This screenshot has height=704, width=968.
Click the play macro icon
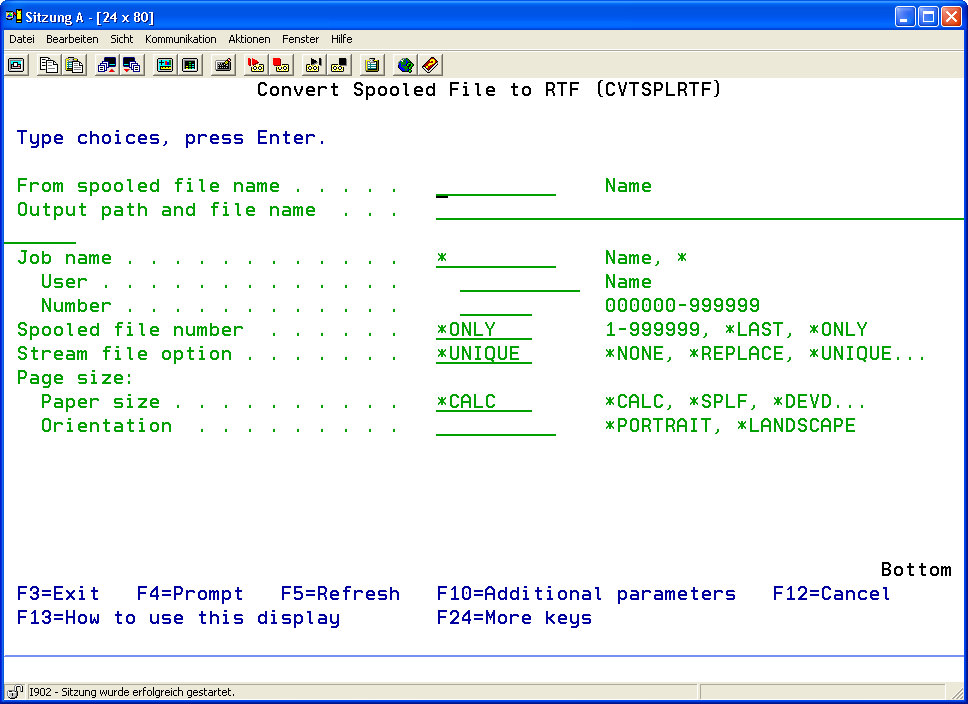(313, 65)
